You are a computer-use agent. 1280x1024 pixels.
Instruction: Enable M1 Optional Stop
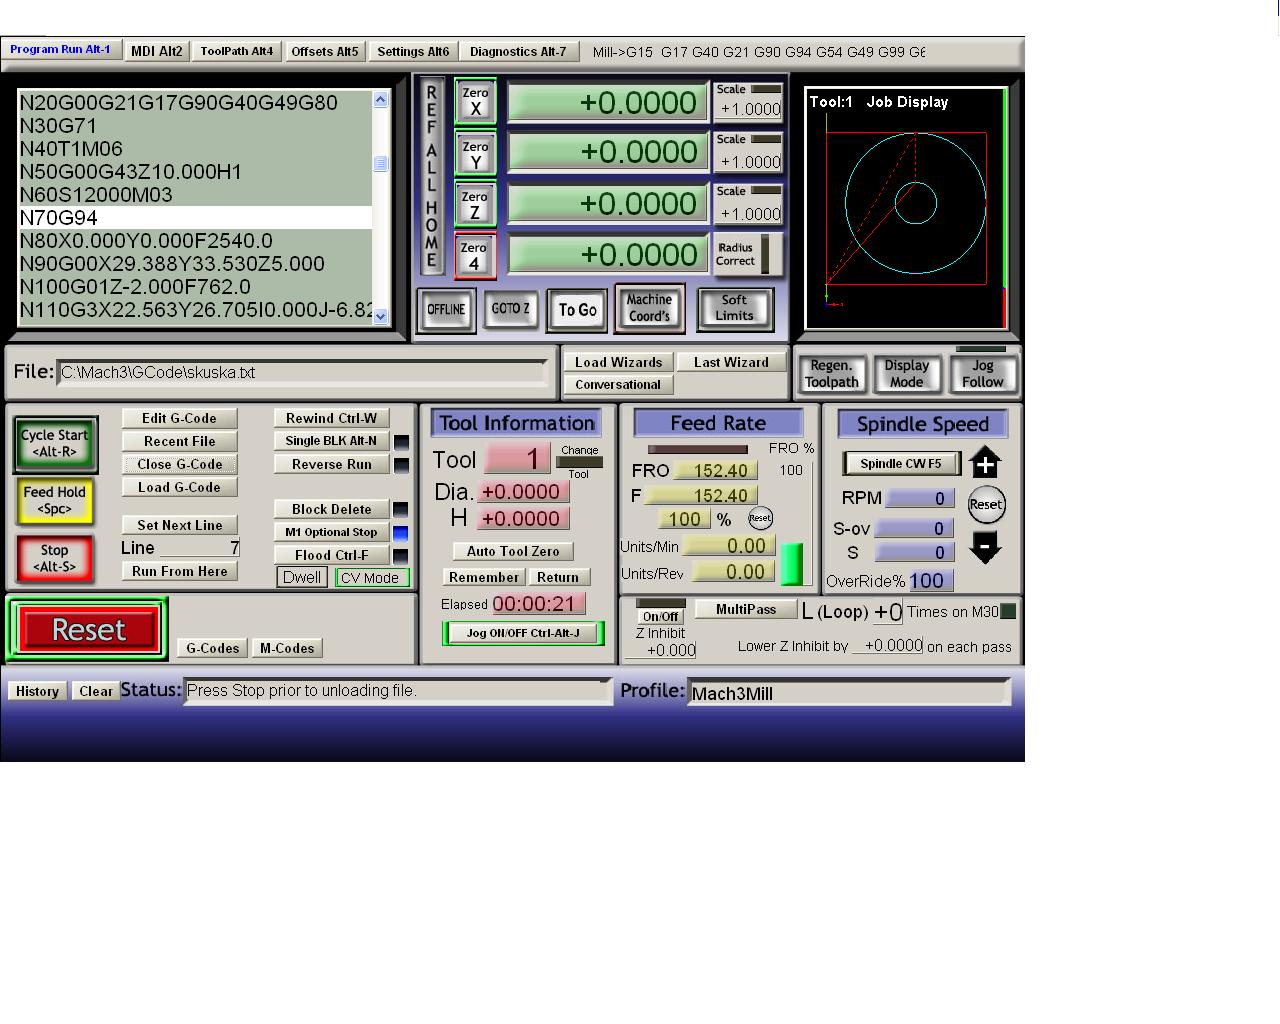pyautogui.click(x=331, y=533)
